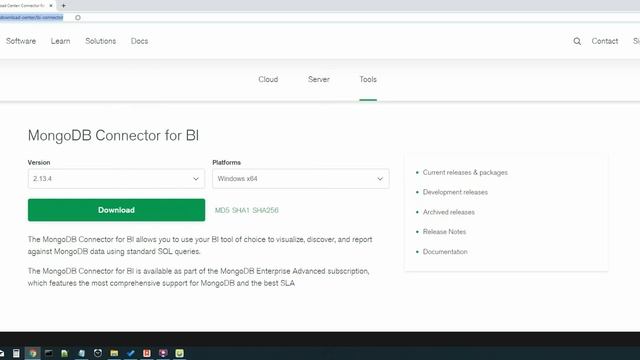Image resolution: width=640 pixels, height=360 pixels.
Task: Open the red square taskbar icon
Action: [147, 353]
